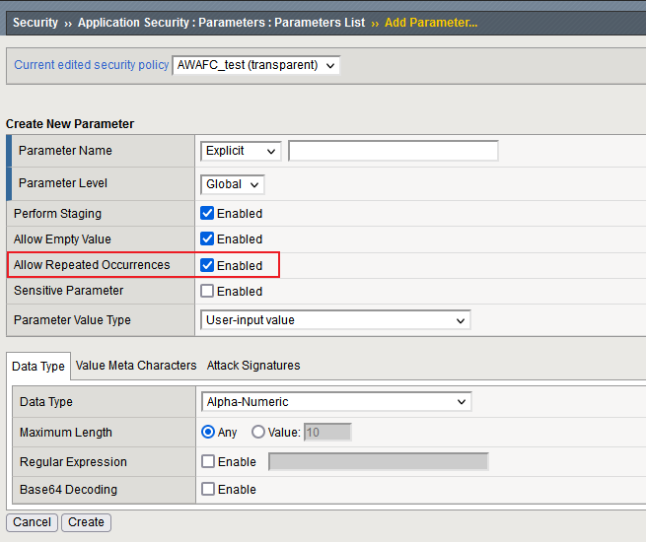Click the Cancel button

coord(32,522)
